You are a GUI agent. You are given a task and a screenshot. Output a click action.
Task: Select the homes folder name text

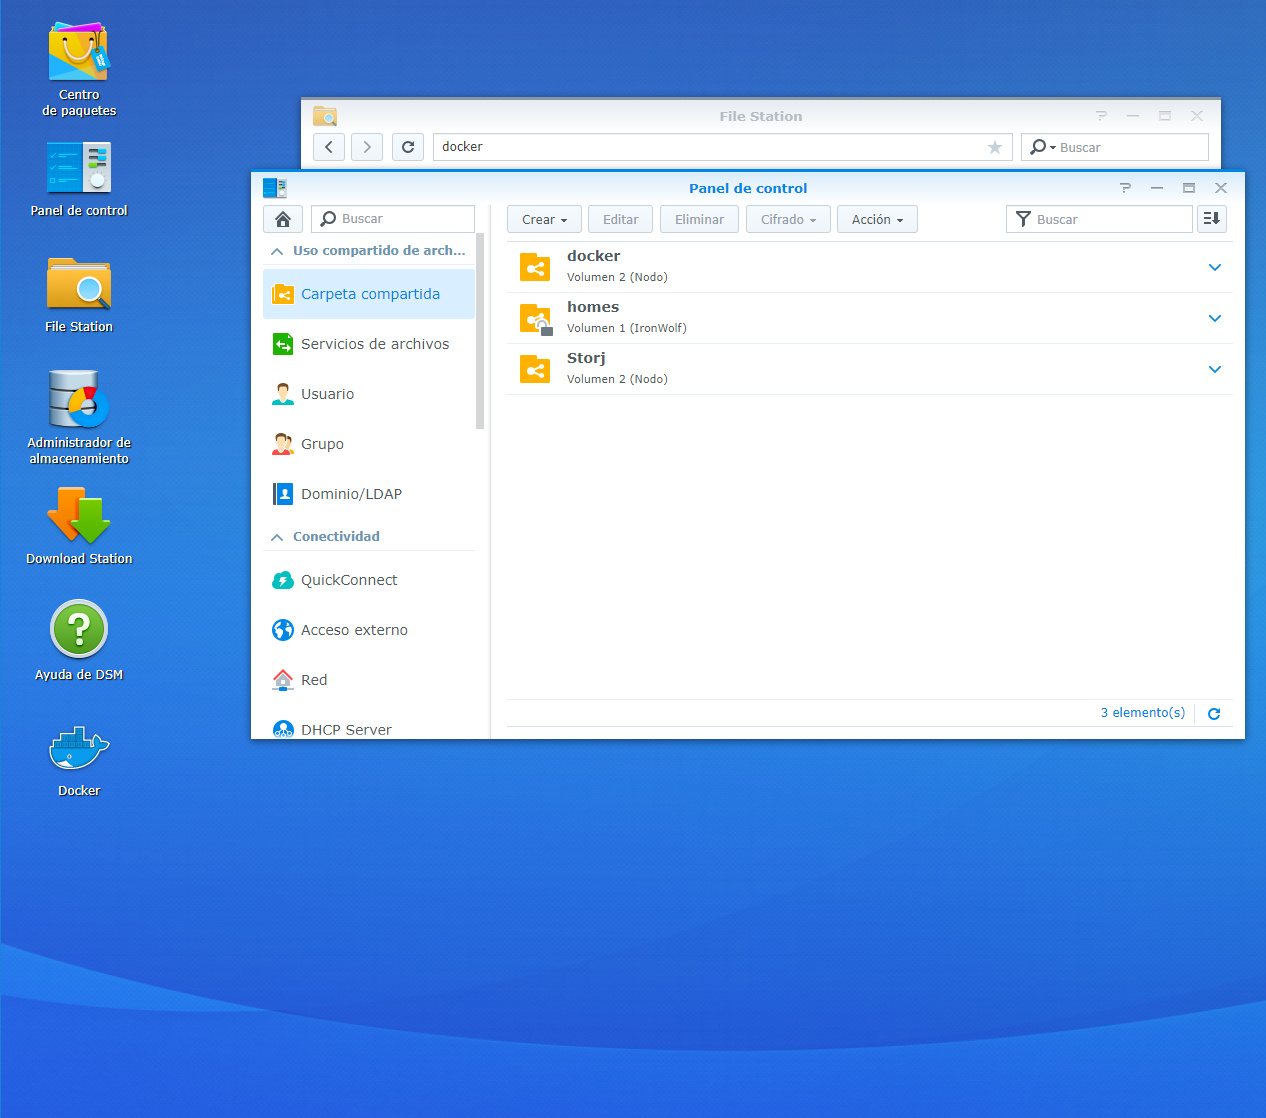[x=593, y=307]
